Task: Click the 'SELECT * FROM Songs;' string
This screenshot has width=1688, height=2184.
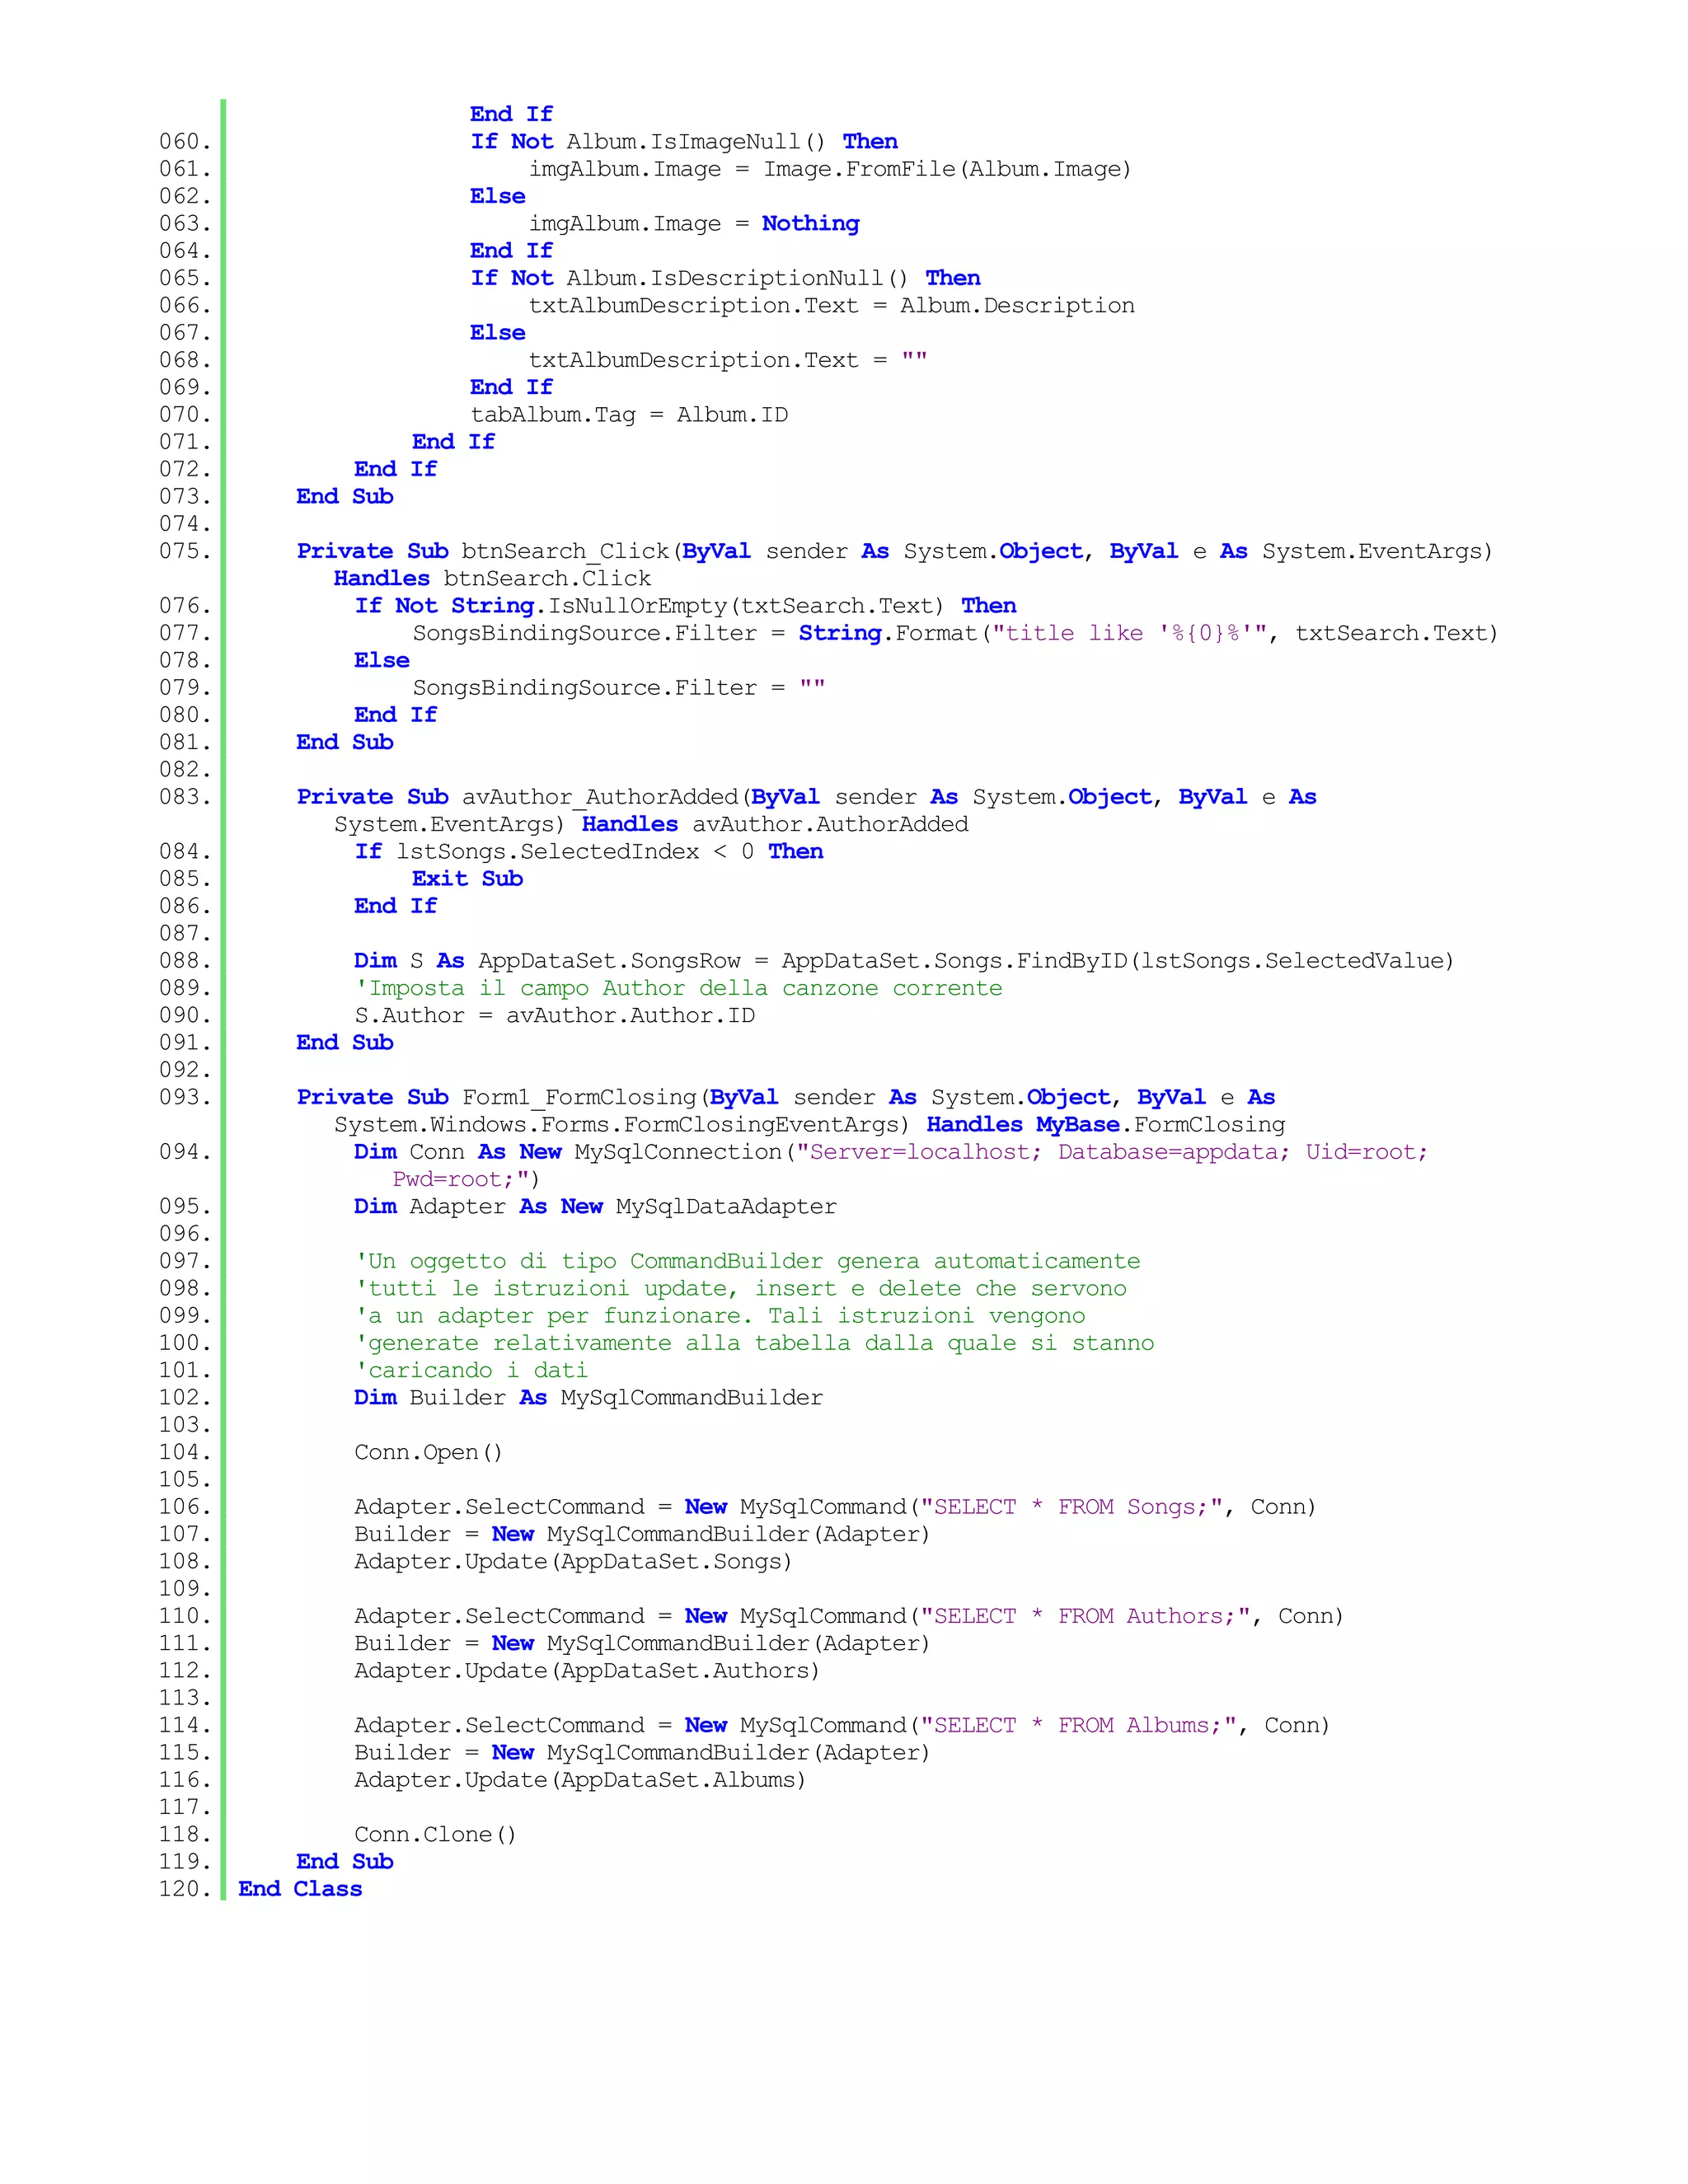Action: (x=1072, y=1507)
